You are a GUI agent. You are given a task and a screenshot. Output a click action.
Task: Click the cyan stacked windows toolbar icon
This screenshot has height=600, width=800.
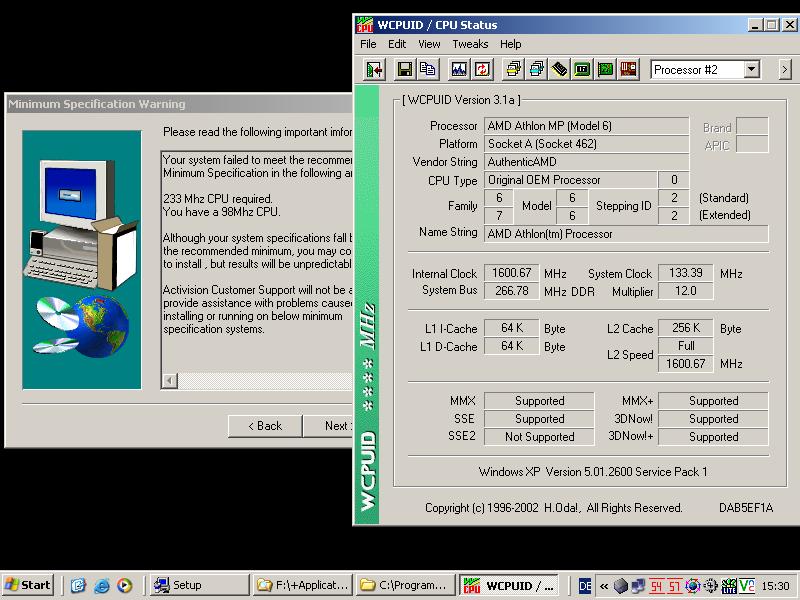(536, 69)
